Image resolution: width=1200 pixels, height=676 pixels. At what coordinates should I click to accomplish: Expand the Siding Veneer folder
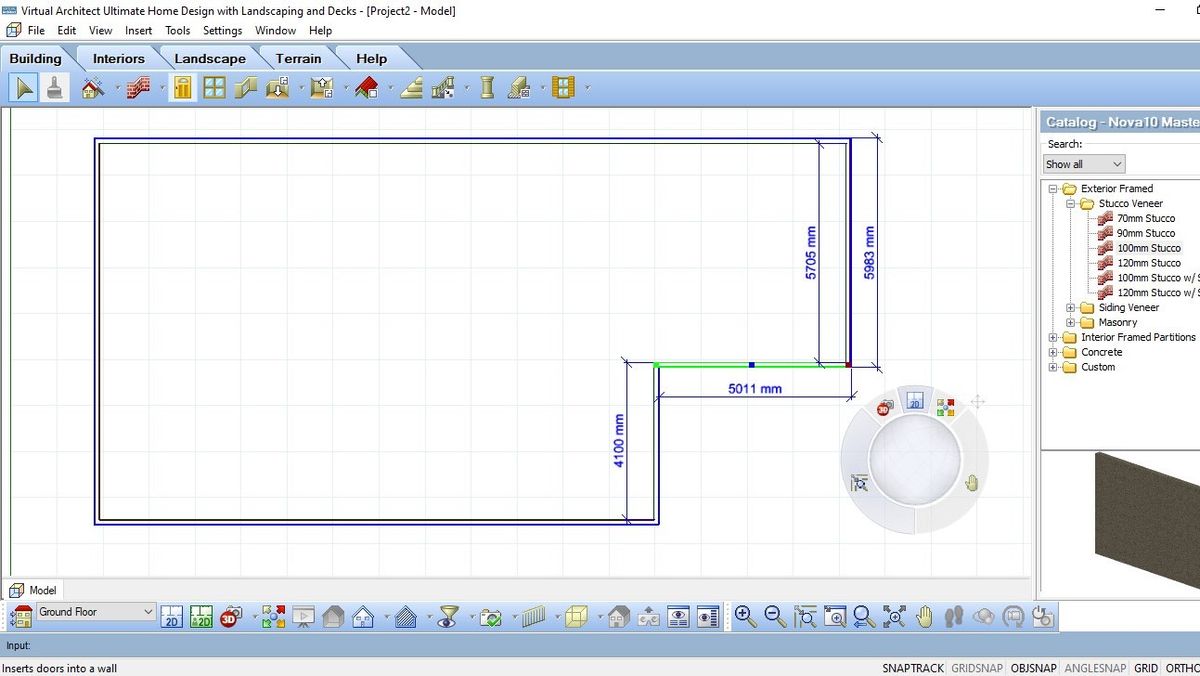click(1070, 308)
